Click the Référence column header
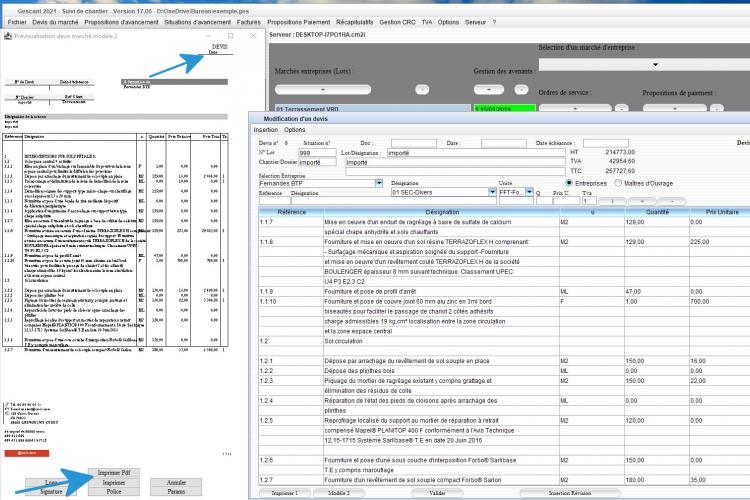This screenshot has height=500, width=750. pos(291,211)
